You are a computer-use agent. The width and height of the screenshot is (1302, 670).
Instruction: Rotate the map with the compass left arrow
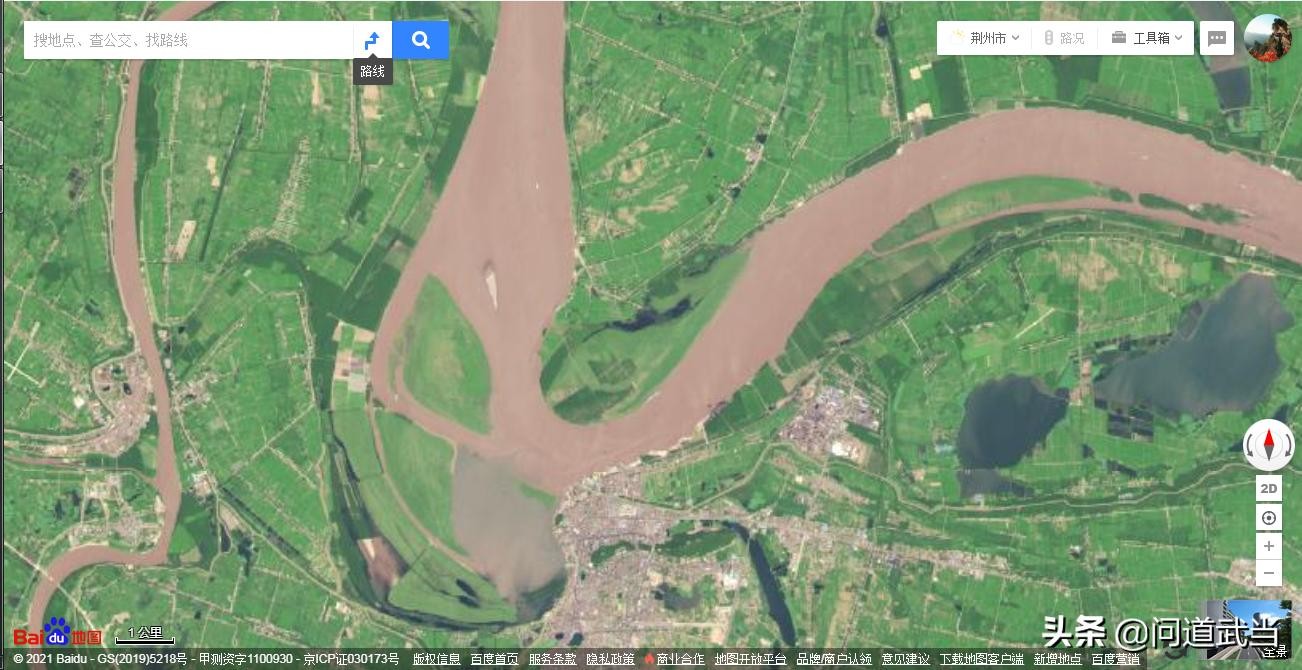click(x=1250, y=445)
